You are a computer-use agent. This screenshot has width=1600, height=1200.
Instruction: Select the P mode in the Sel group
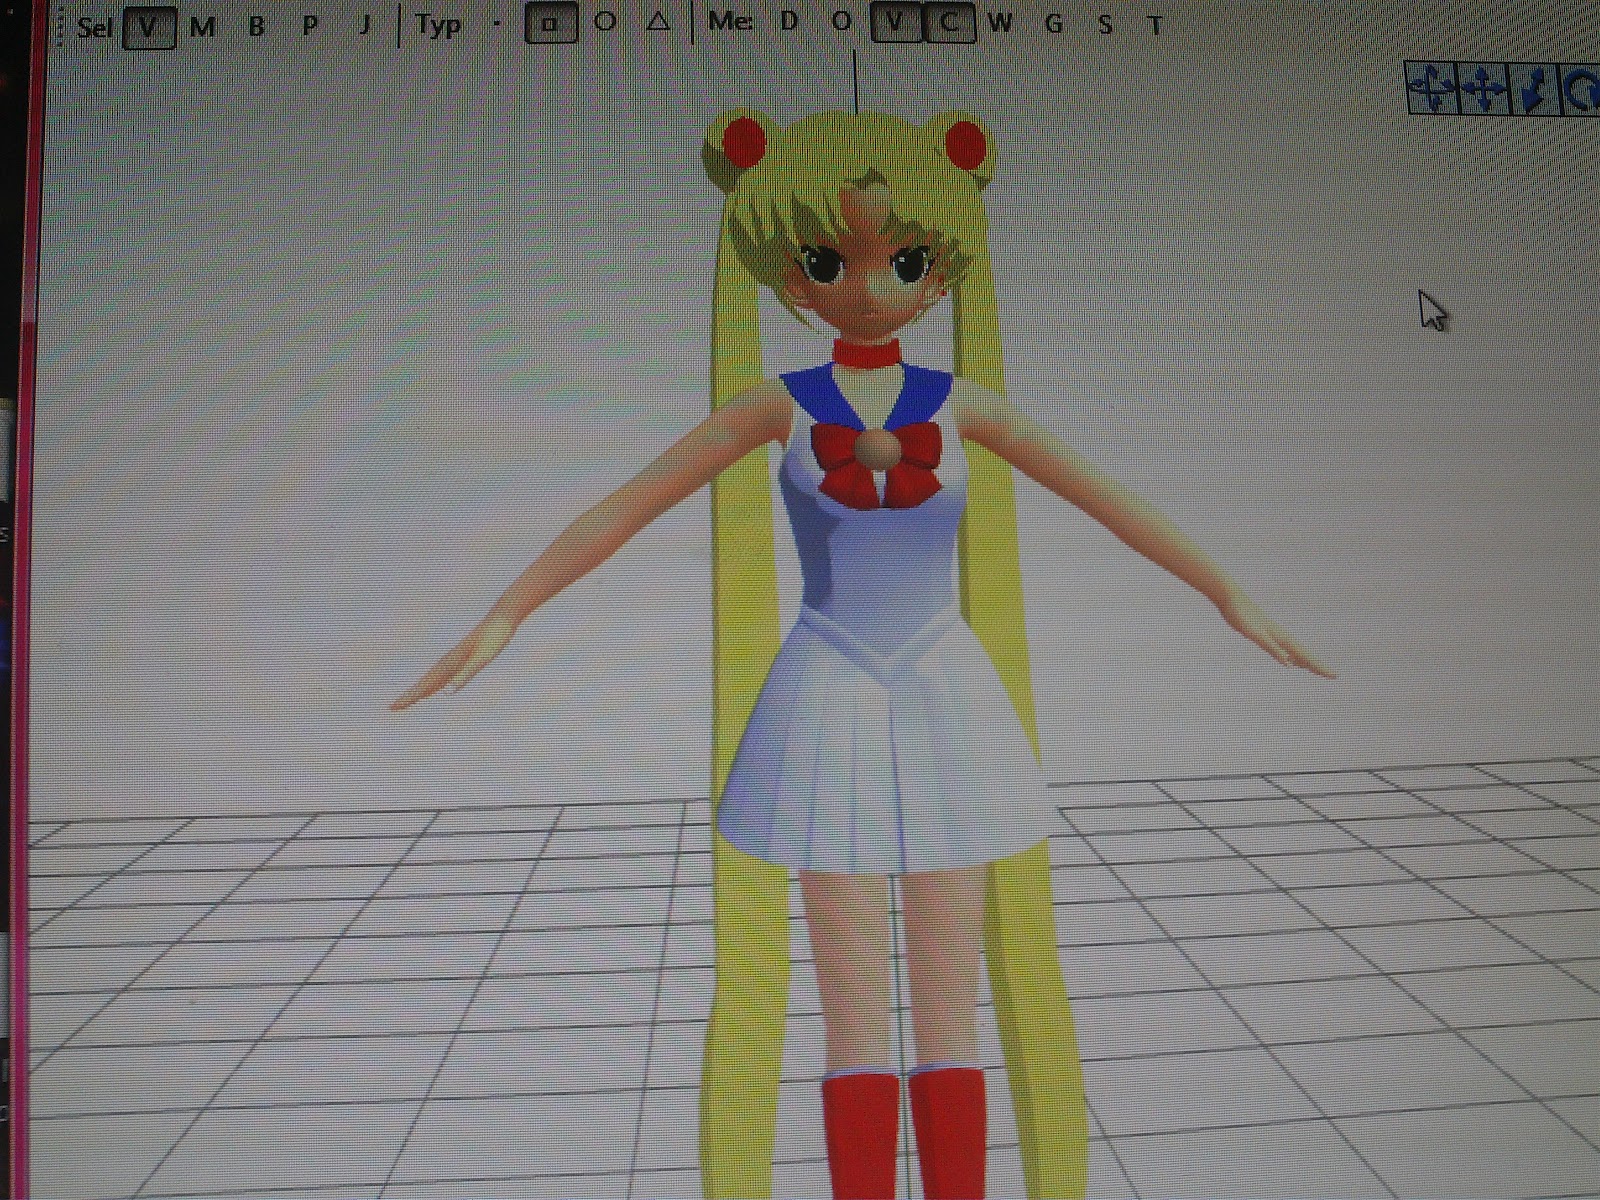pos(308,26)
